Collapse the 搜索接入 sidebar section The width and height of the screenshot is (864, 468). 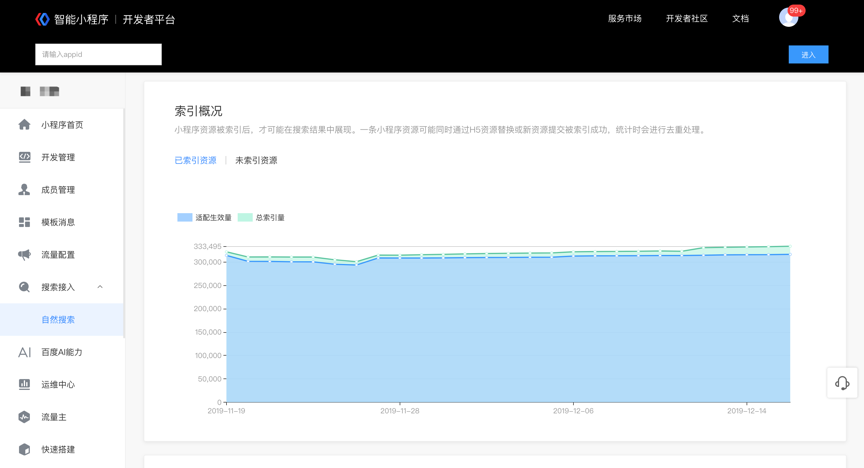[x=100, y=287]
